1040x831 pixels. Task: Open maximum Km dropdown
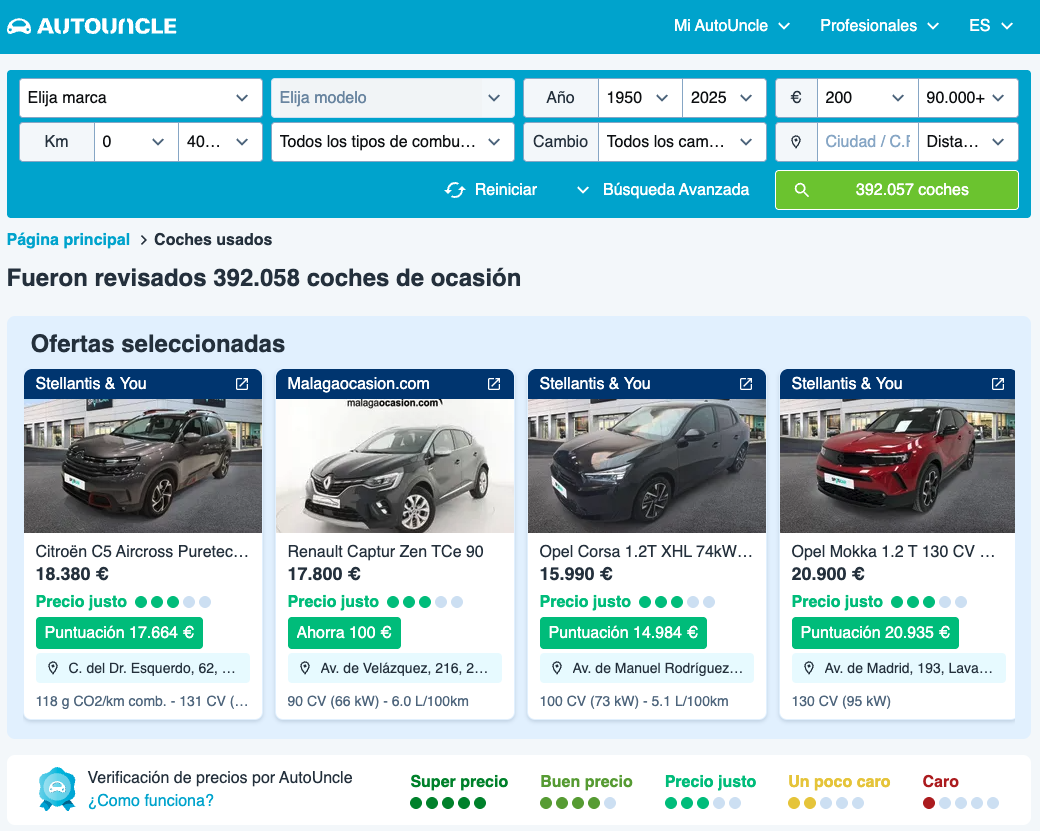tap(220, 142)
